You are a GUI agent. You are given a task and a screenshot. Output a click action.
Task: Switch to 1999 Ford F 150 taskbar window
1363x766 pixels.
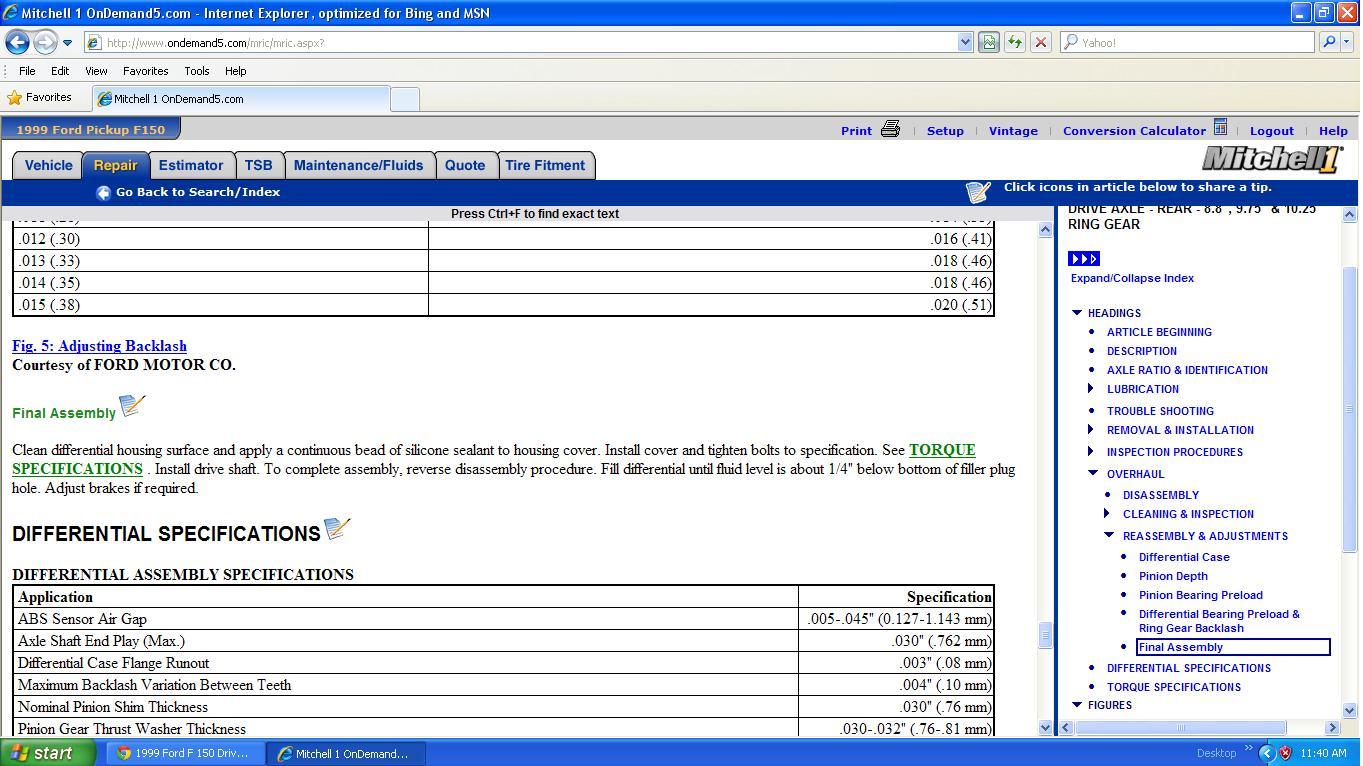(x=185, y=753)
